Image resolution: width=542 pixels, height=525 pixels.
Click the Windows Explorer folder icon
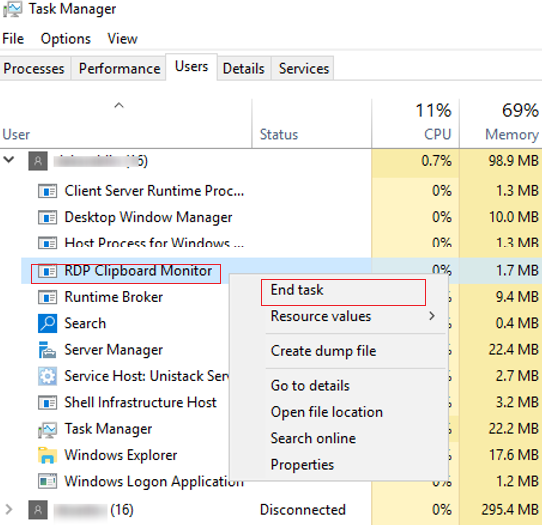(47, 455)
